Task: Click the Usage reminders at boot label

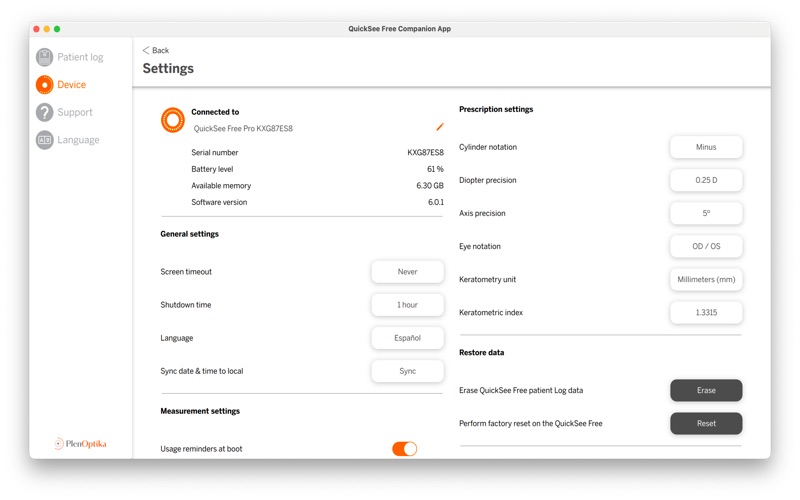Action: [x=201, y=449]
